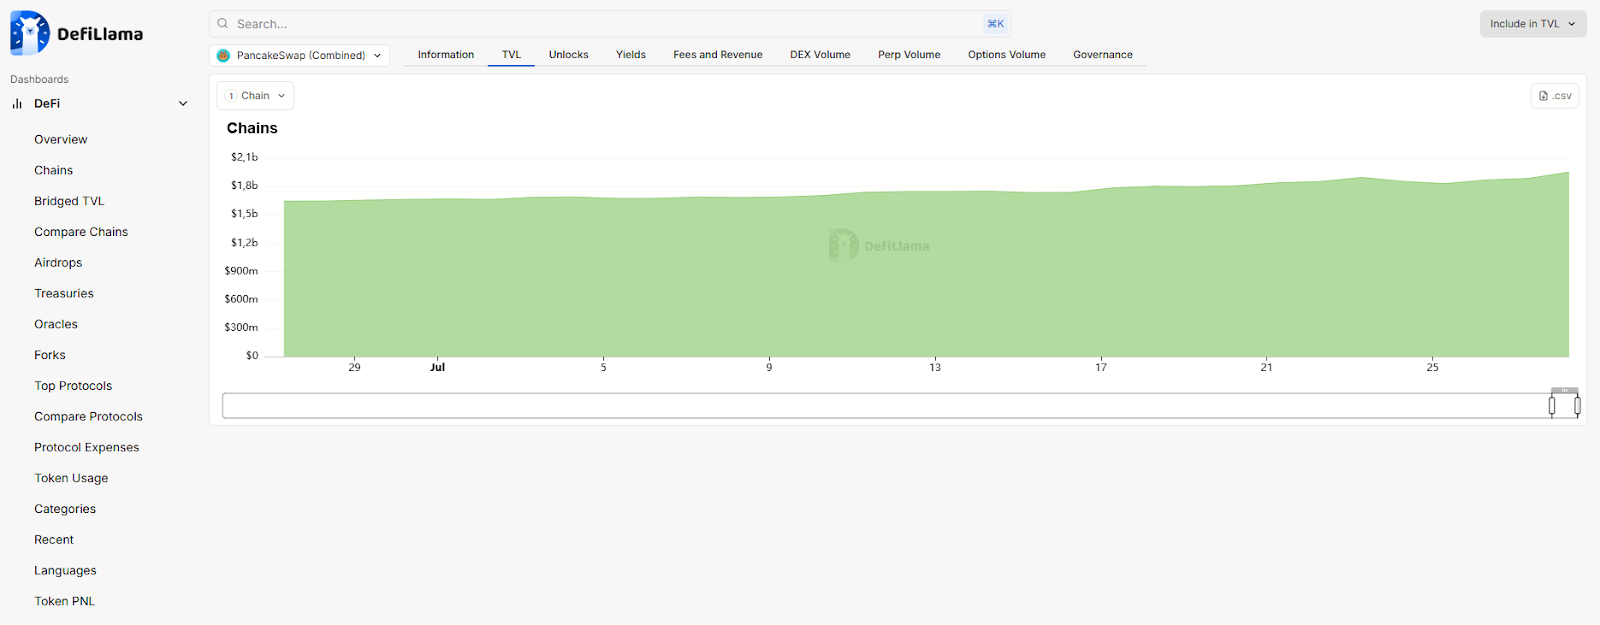Open Bridged TVL in sidebar
Viewport: 1600px width, 625px height.
(69, 202)
